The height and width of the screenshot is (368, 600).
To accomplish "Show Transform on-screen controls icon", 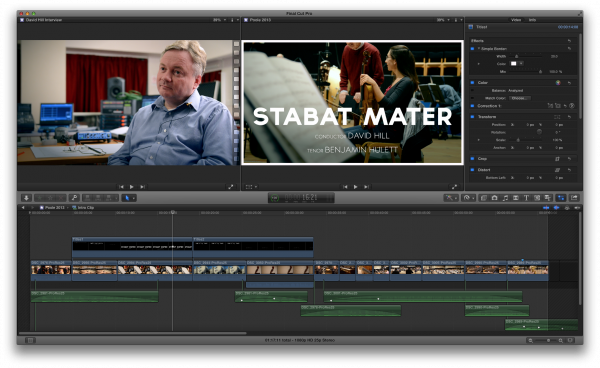I will 557,117.
